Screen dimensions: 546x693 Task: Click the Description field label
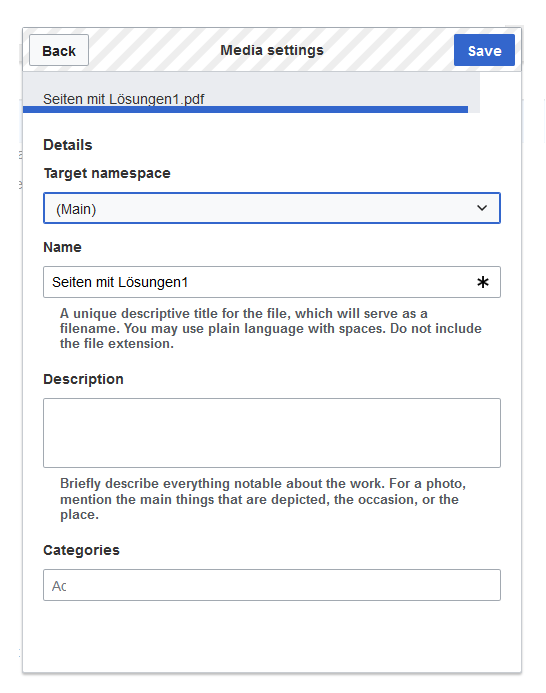[83, 379]
